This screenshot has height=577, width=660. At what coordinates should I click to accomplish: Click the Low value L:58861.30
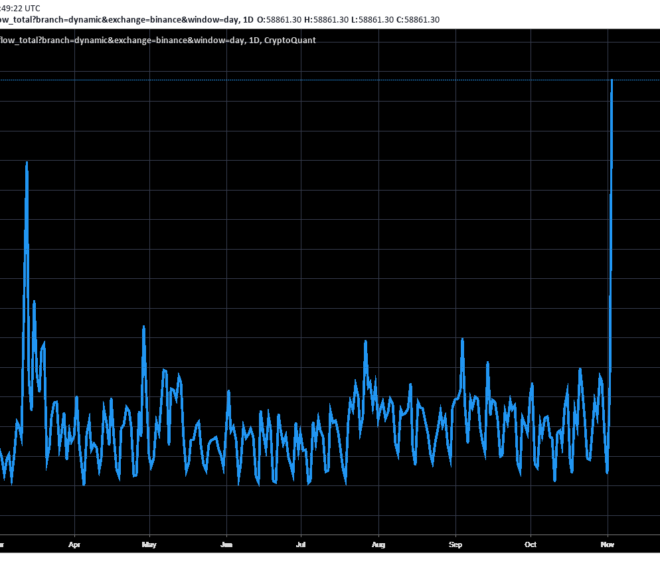[373, 20]
